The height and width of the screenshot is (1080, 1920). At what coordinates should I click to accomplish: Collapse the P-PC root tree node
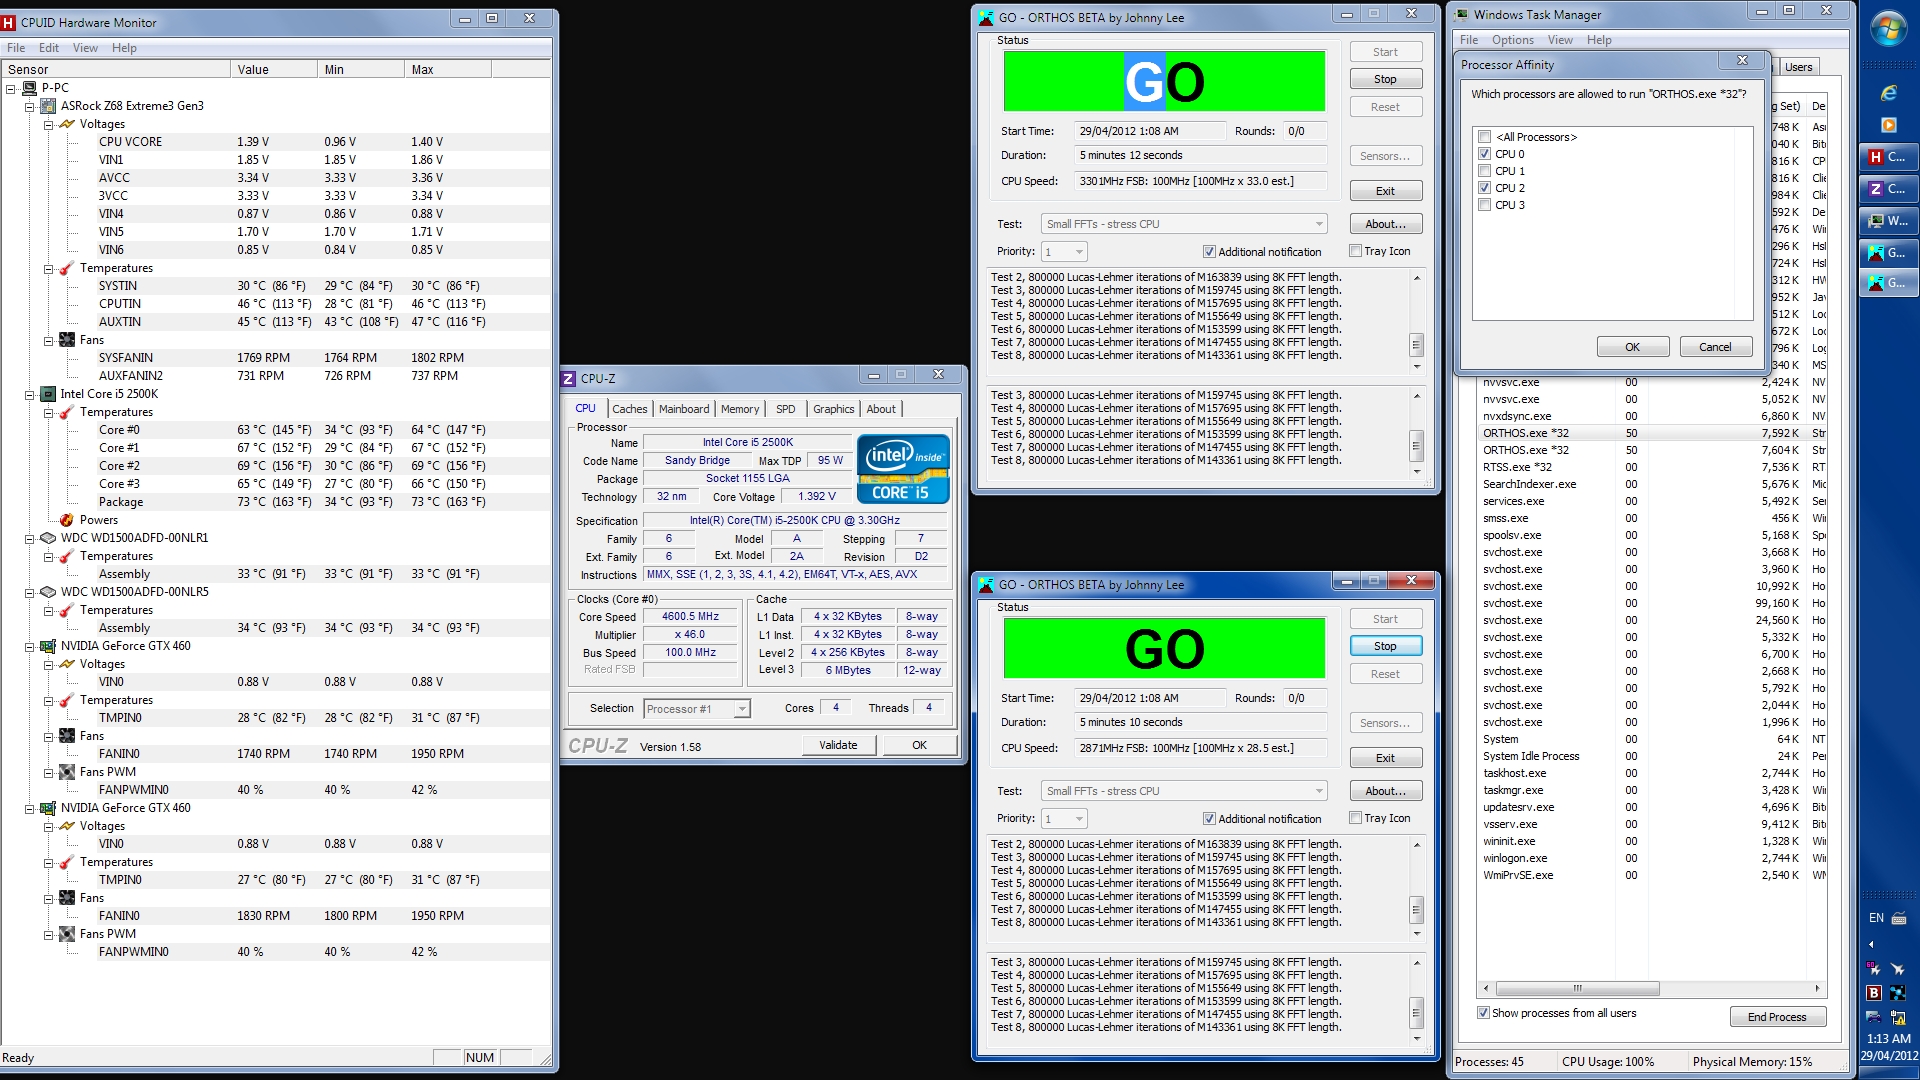point(11,88)
